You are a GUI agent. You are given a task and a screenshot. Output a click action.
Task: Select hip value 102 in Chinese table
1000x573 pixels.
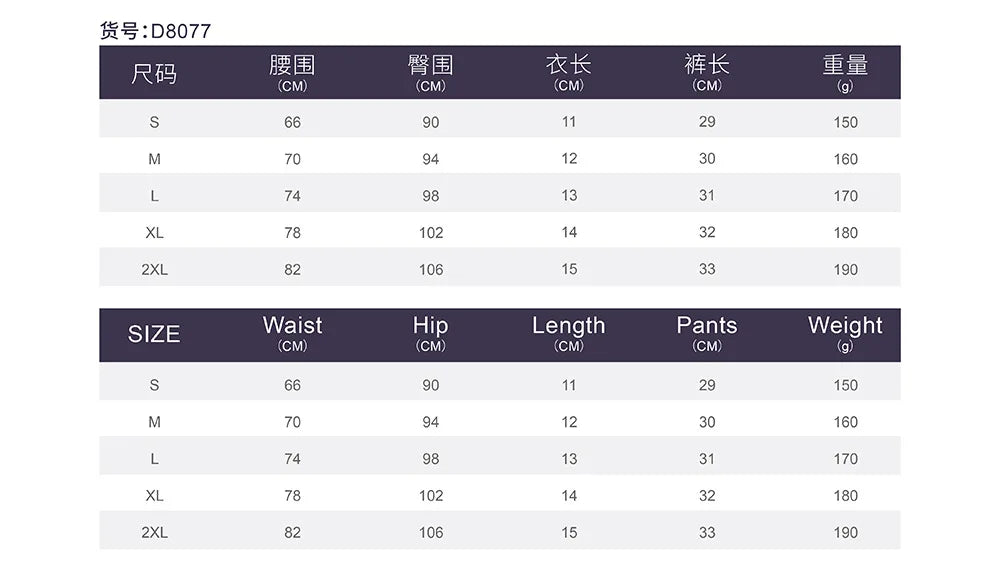[x=431, y=233]
